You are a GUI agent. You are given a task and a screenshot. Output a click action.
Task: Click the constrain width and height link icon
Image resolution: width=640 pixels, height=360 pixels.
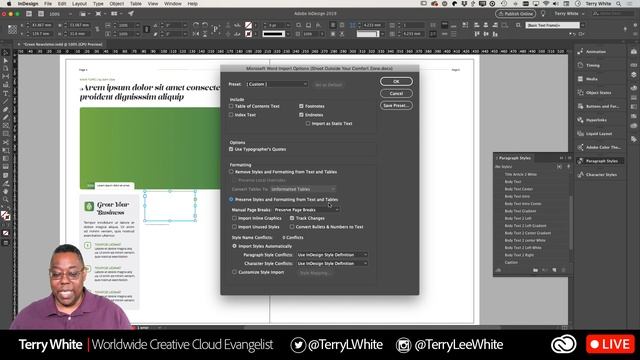[x=97, y=29]
